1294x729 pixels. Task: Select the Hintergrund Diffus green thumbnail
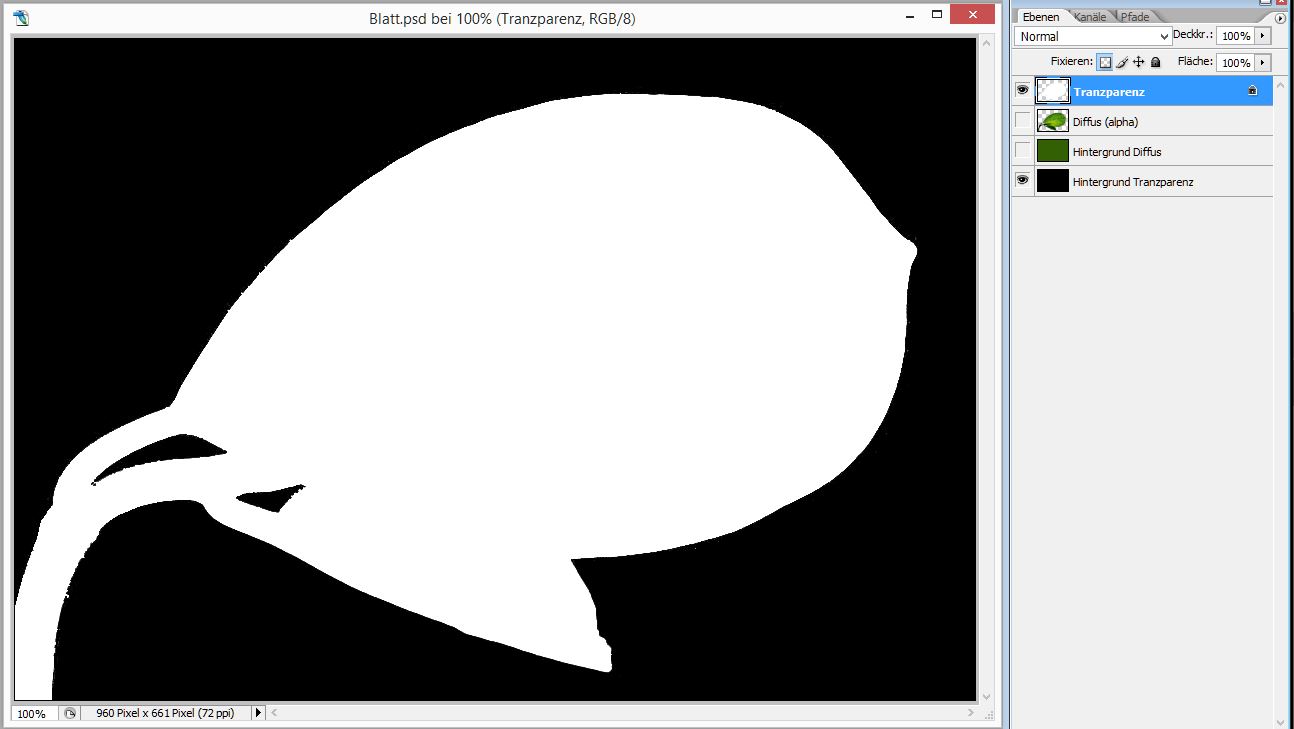pos(1053,151)
